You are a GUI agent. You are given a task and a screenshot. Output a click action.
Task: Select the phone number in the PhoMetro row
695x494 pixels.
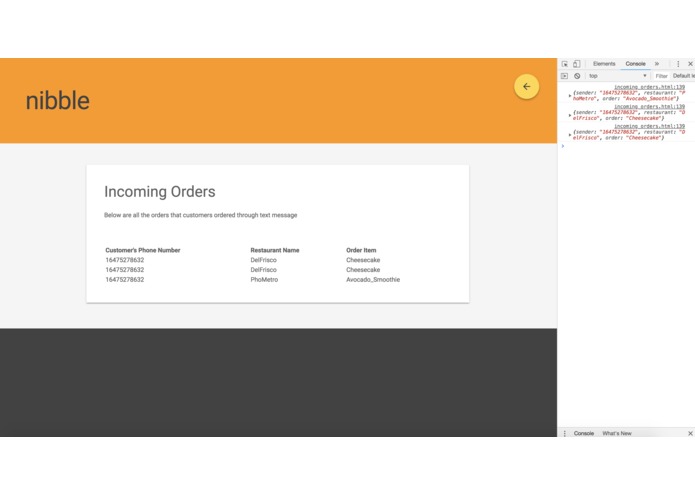point(125,280)
